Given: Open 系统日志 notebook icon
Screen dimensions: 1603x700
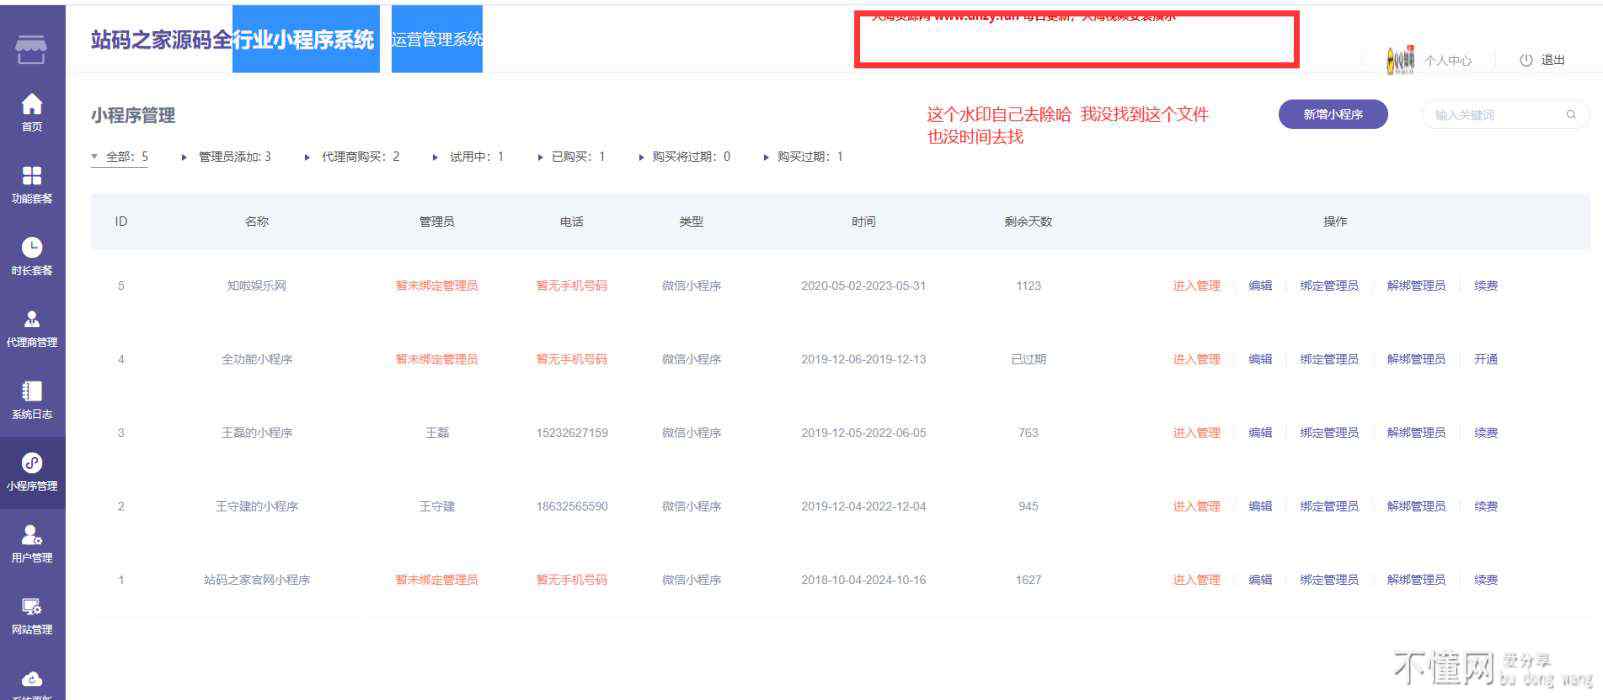Looking at the screenshot, I should [32, 391].
